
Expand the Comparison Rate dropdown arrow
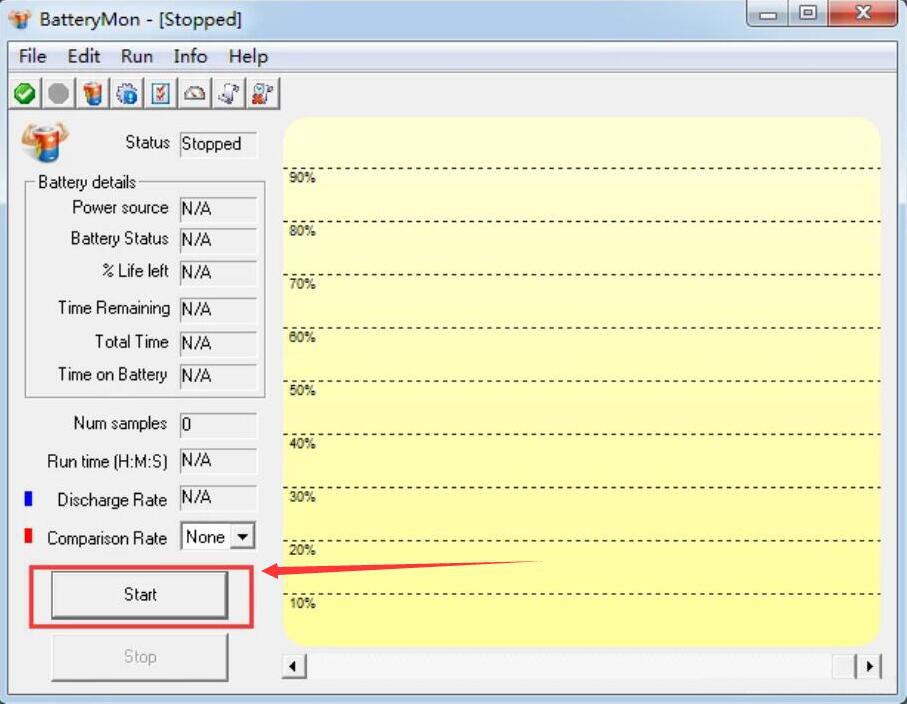[x=243, y=537]
